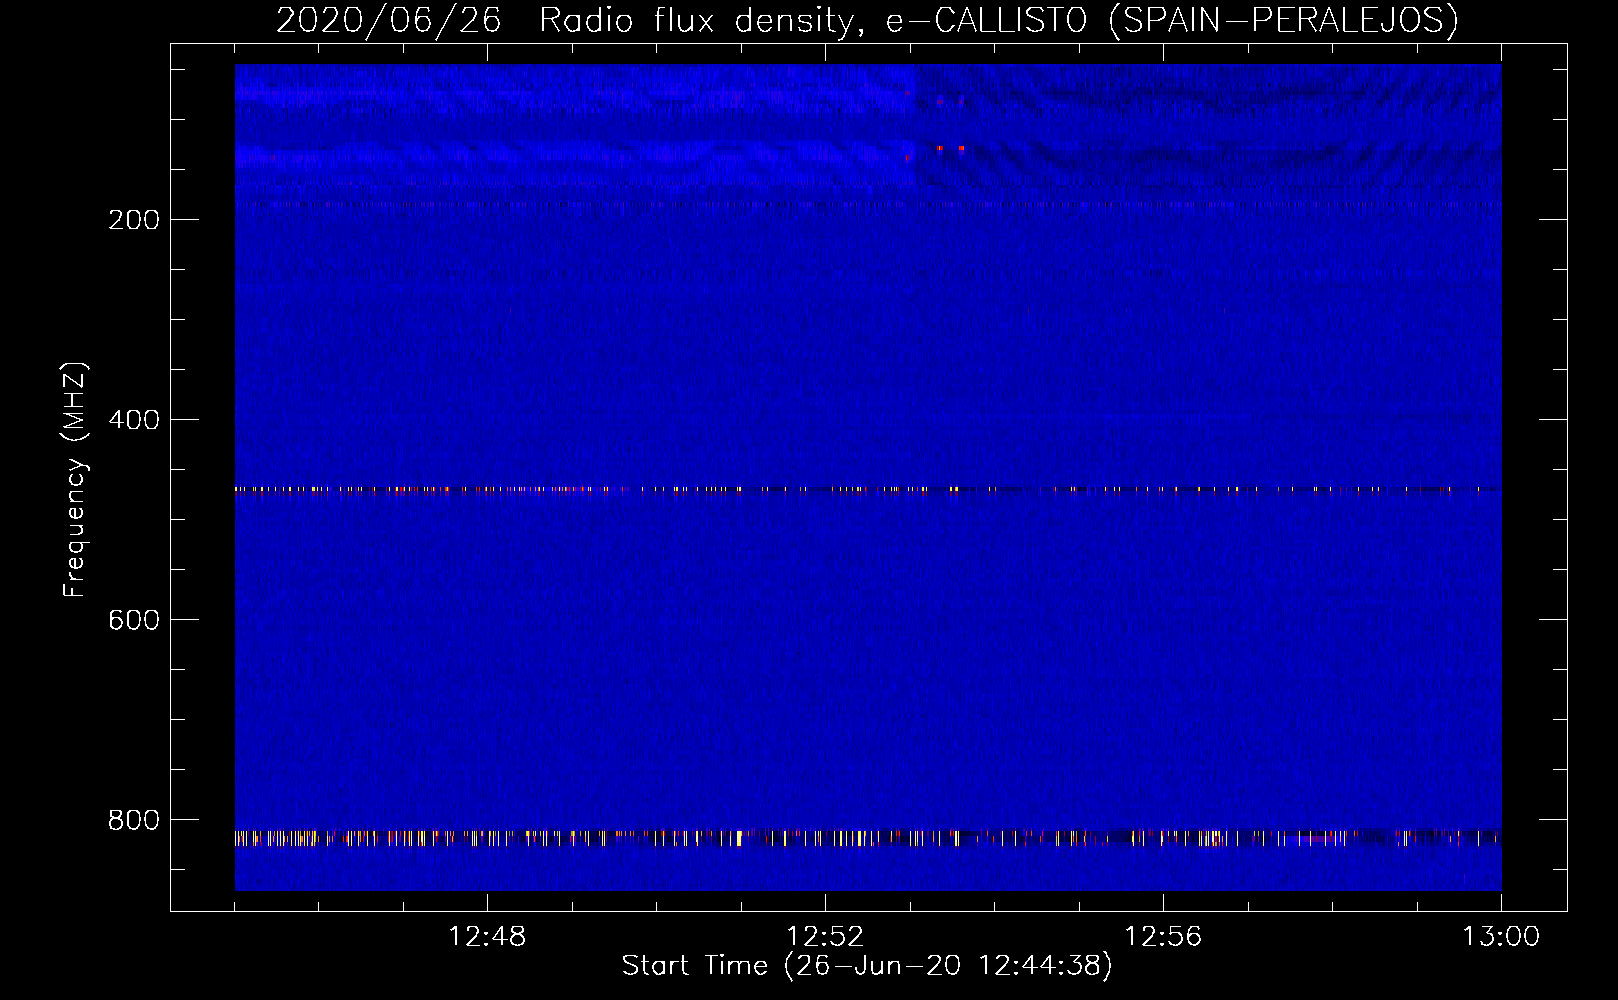
Task: Click the 'Start Time (26-Jun-20 12:44:38)' label
Action: [867, 966]
